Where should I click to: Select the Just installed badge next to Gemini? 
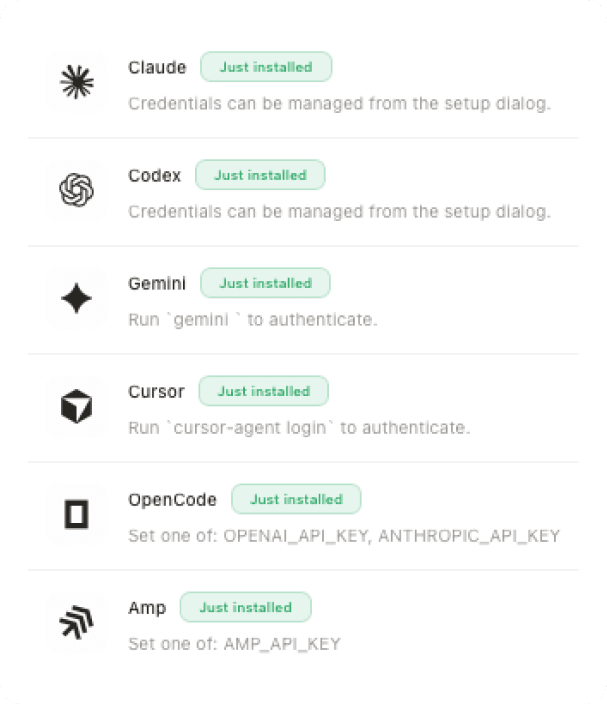[x=265, y=283]
